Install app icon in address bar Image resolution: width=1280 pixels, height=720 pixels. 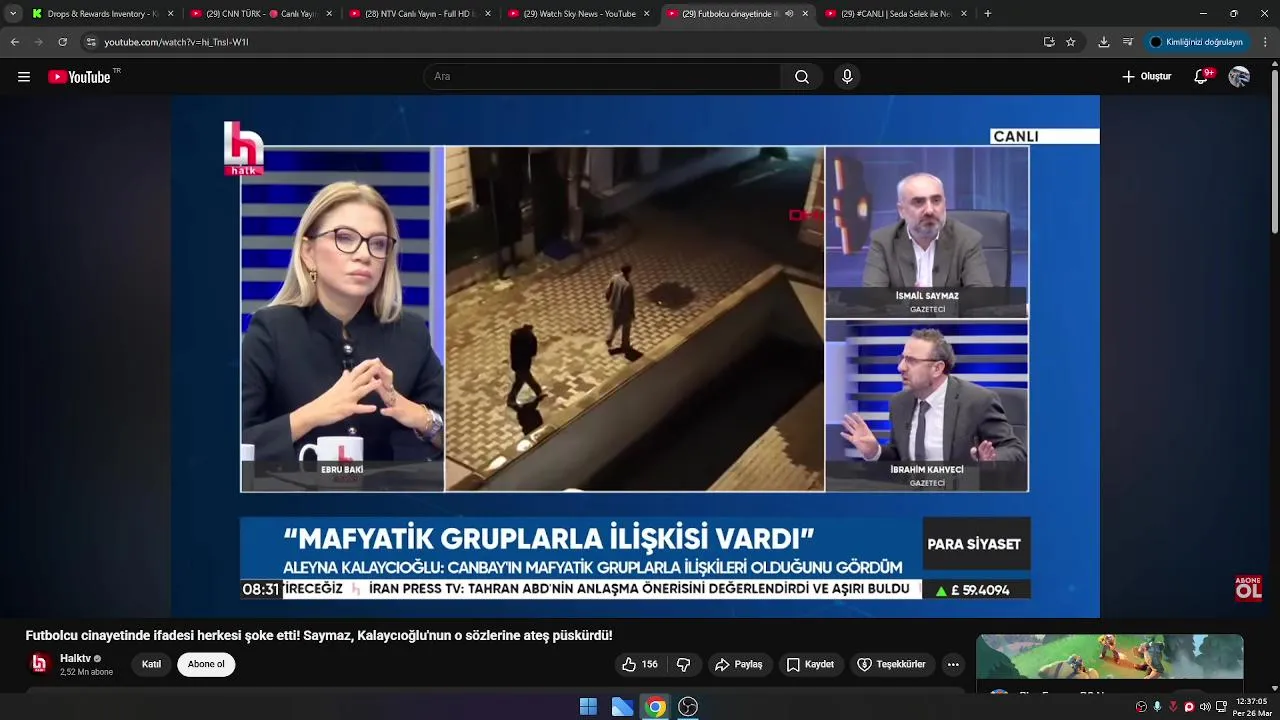pyautogui.click(x=1049, y=42)
